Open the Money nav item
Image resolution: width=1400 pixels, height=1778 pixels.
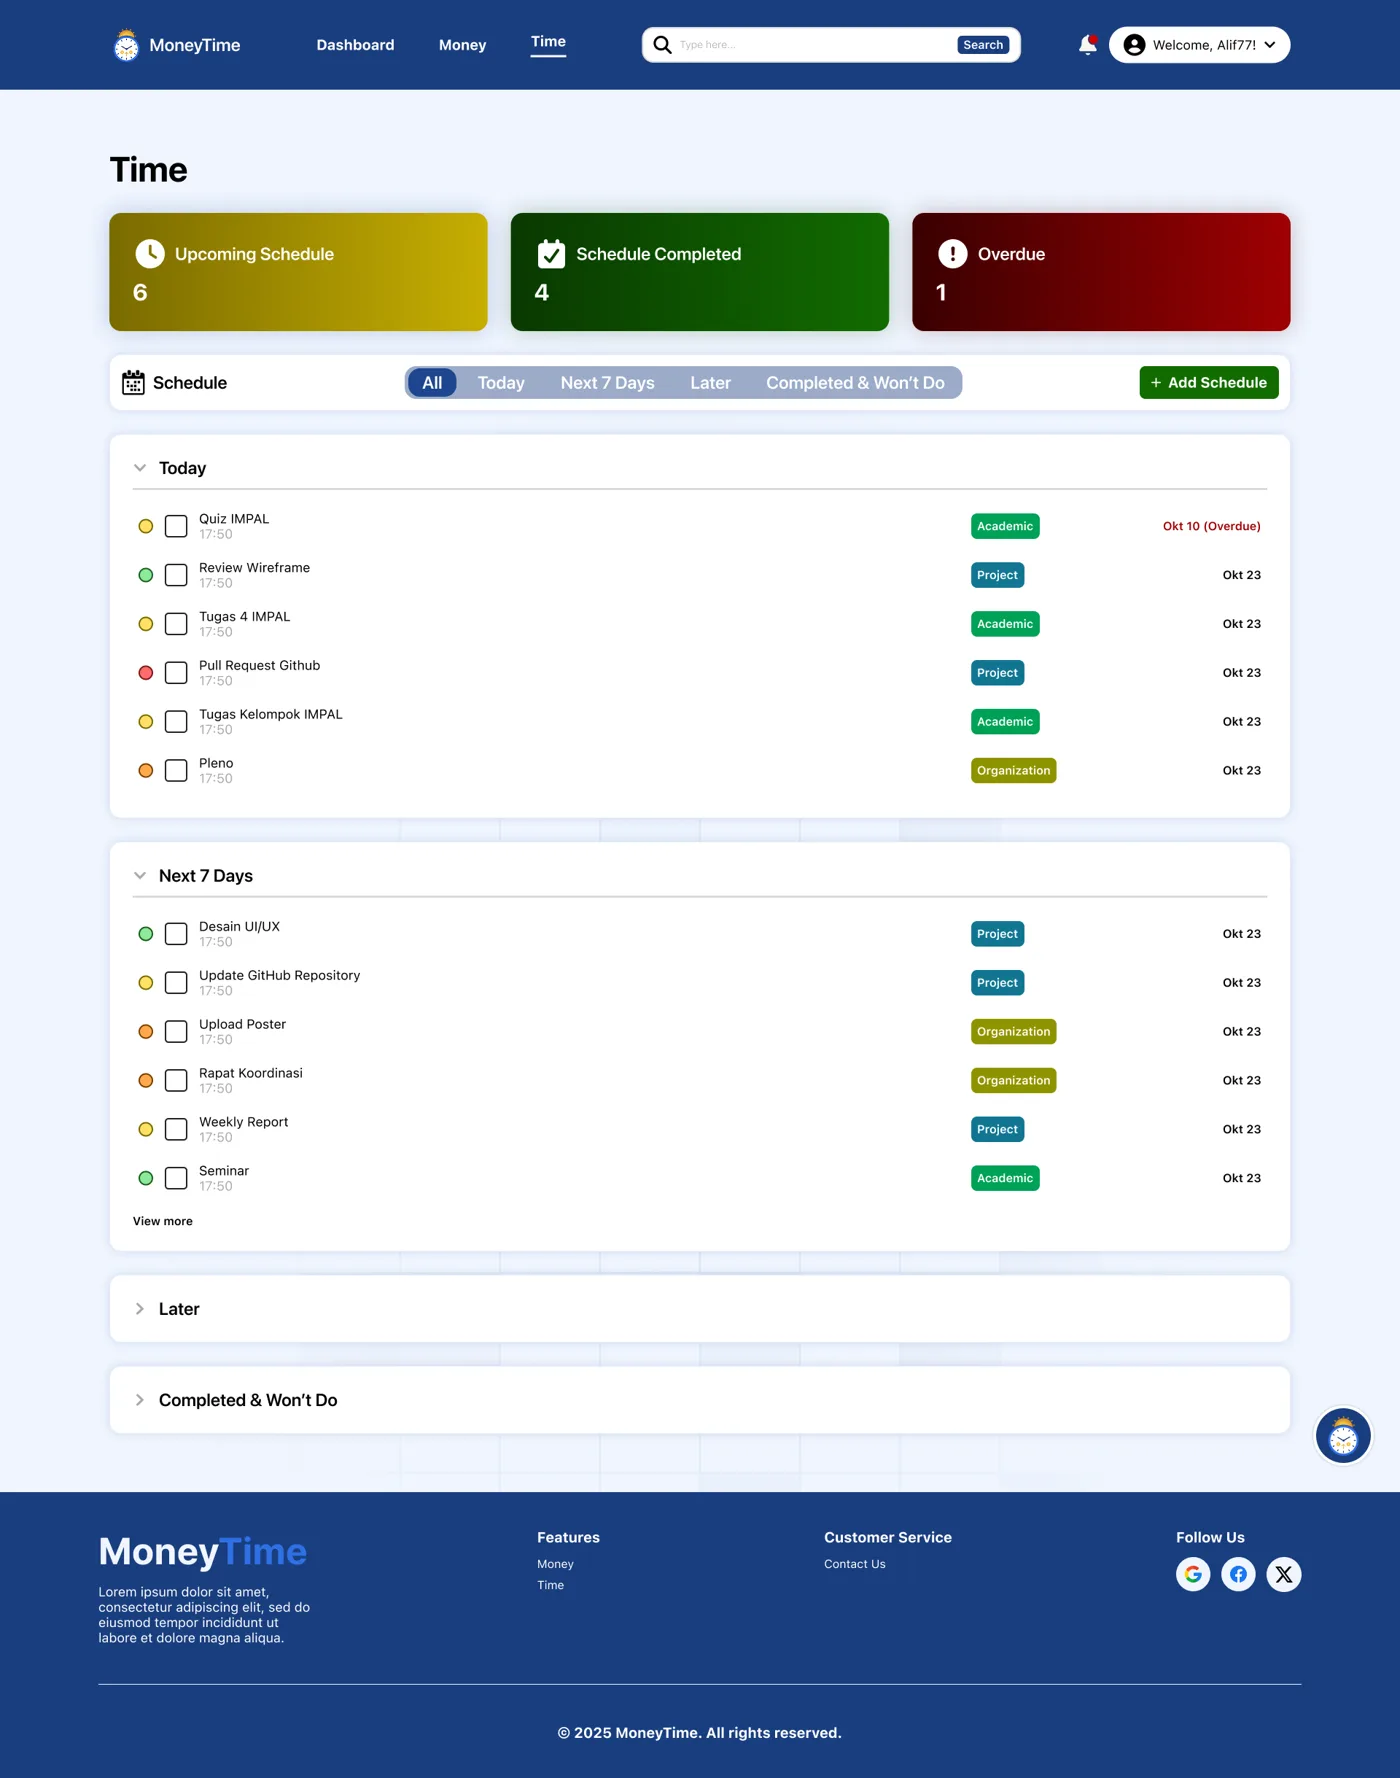click(462, 45)
